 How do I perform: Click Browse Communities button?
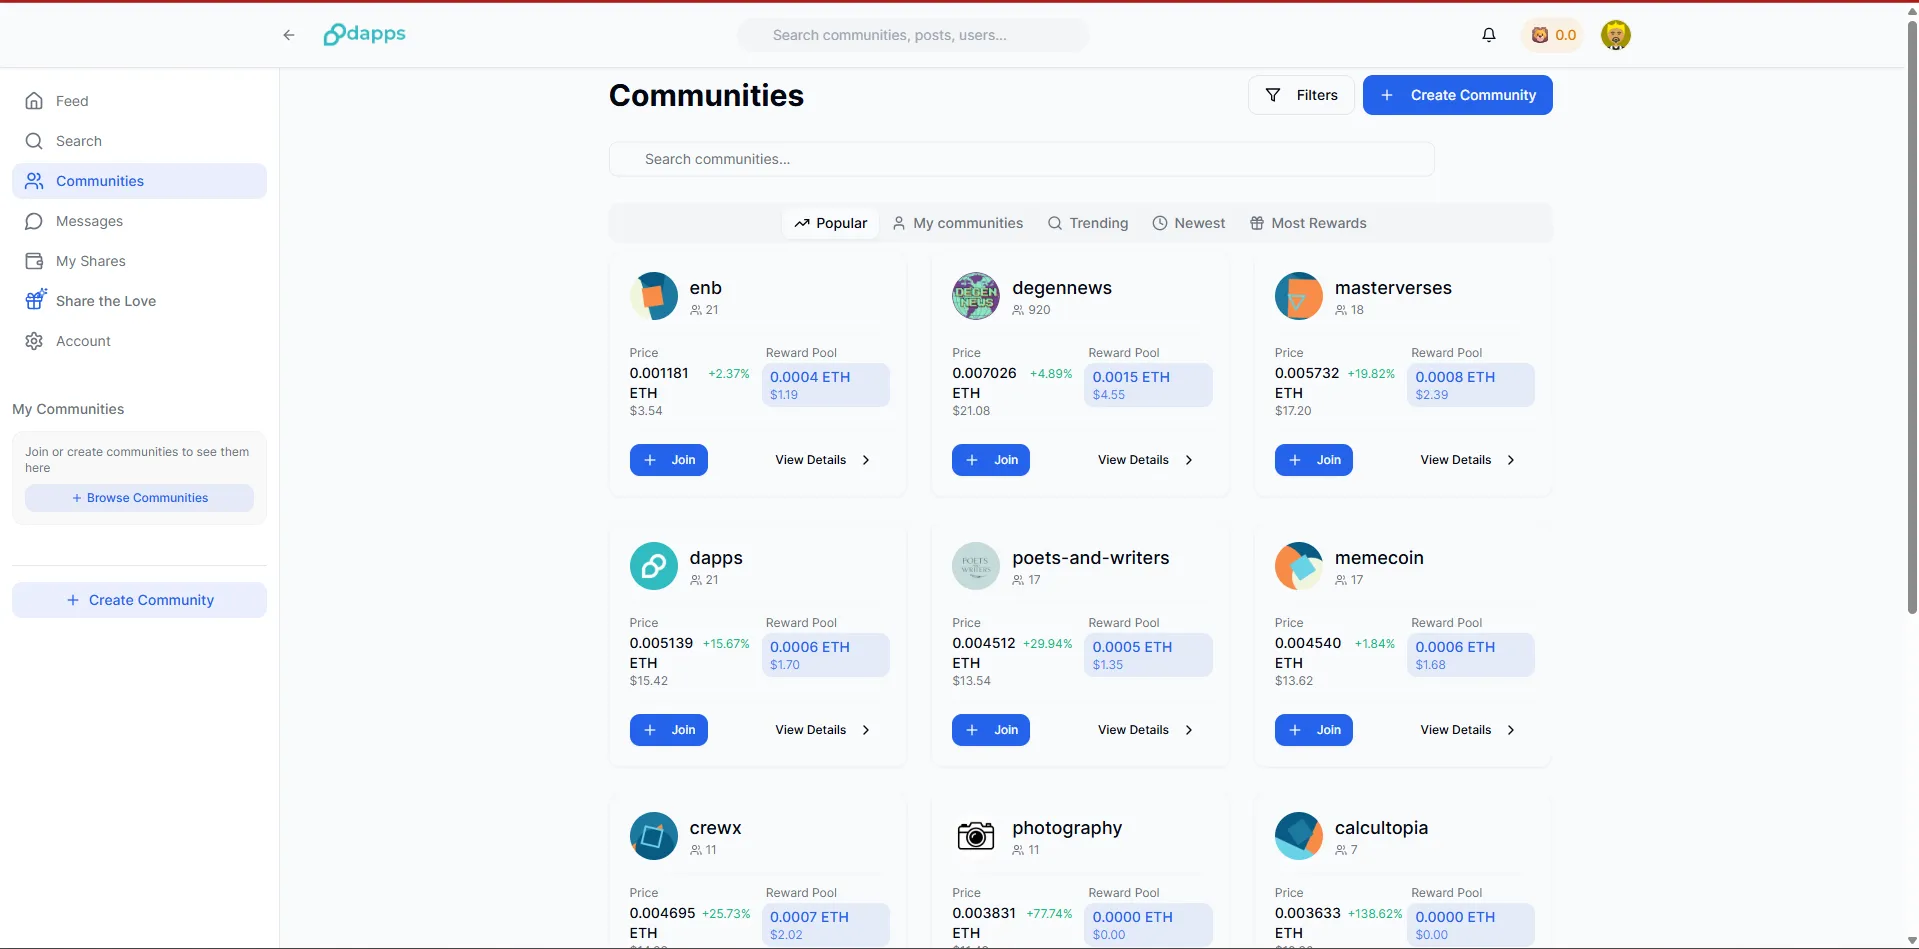point(139,498)
